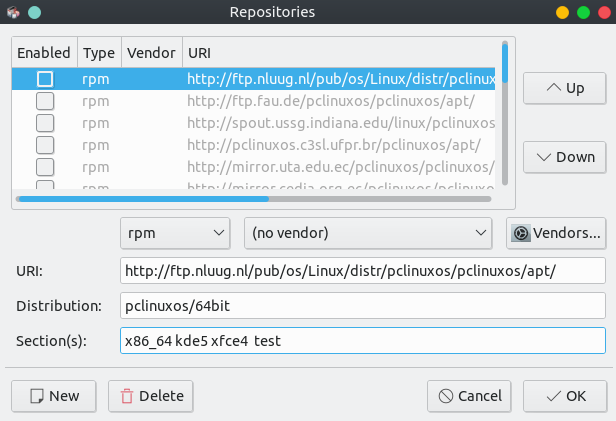The height and width of the screenshot is (421, 616).
Task: Enable the spout.ussg.indiana.edu repository checkbox
Action: pyautogui.click(x=45, y=123)
